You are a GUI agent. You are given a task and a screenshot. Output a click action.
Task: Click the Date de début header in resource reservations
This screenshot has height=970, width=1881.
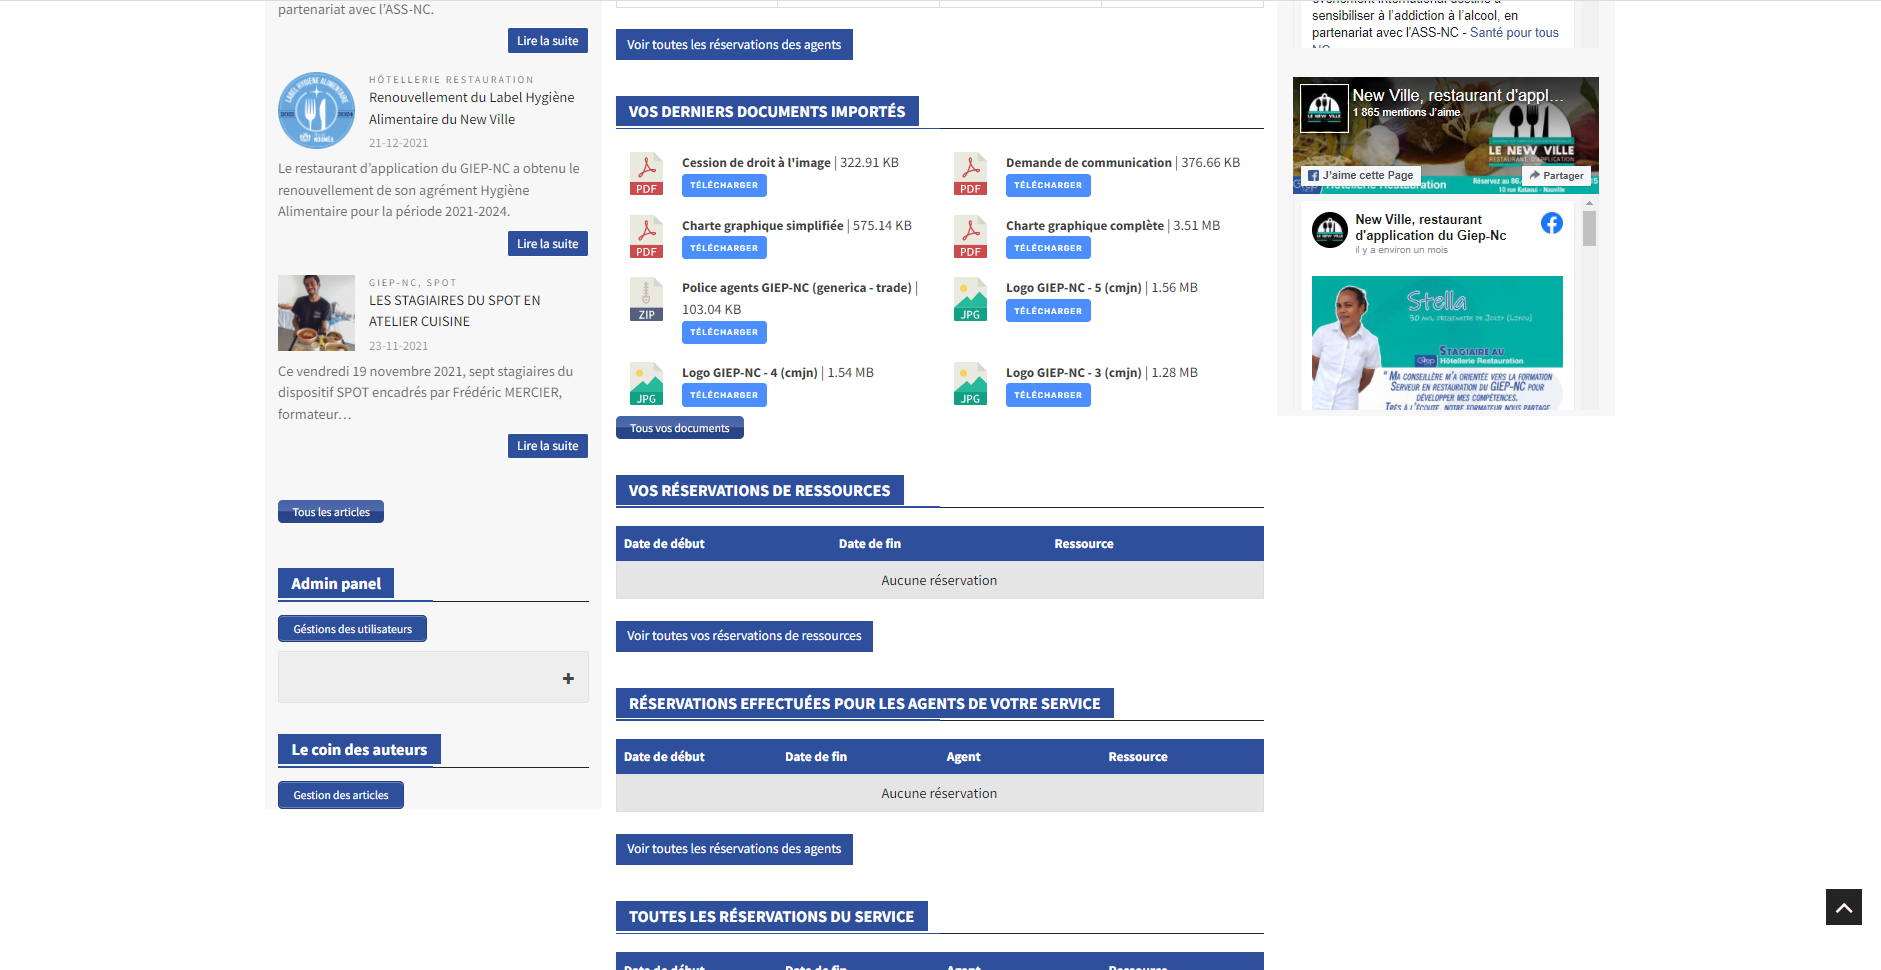[664, 544]
